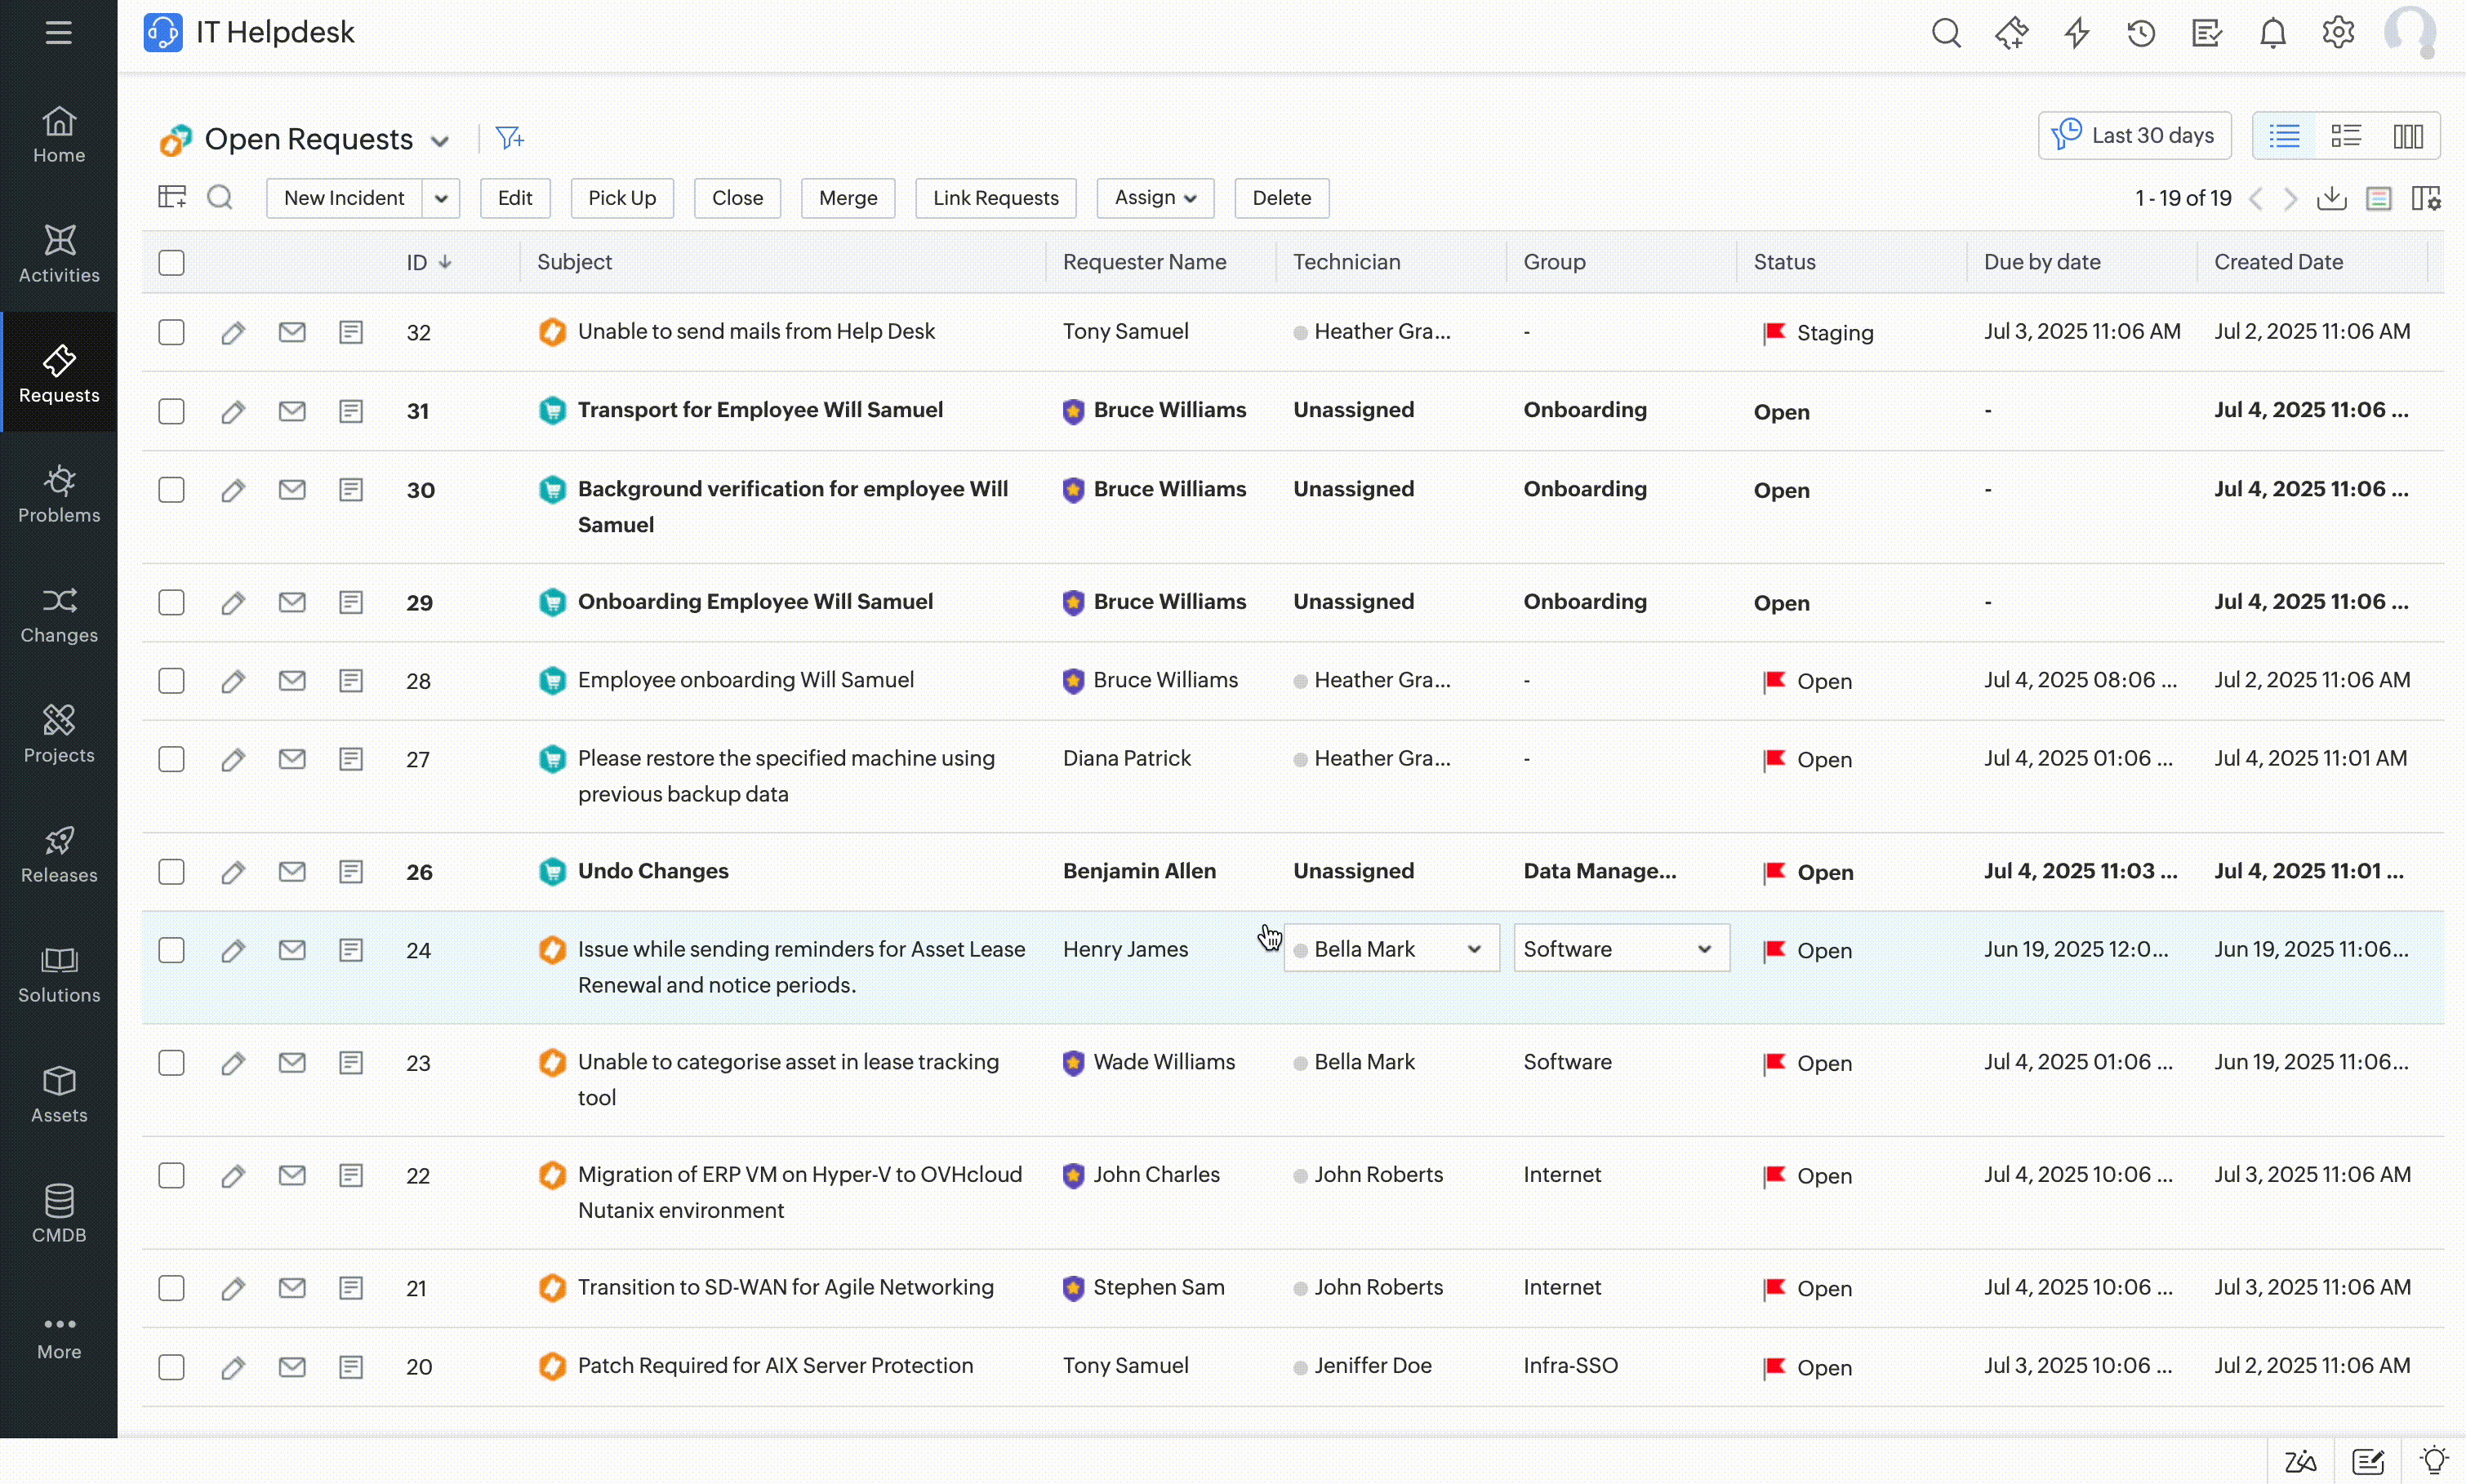Navigate to the Problems module
2466x1484 pixels.
click(x=57, y=493)
